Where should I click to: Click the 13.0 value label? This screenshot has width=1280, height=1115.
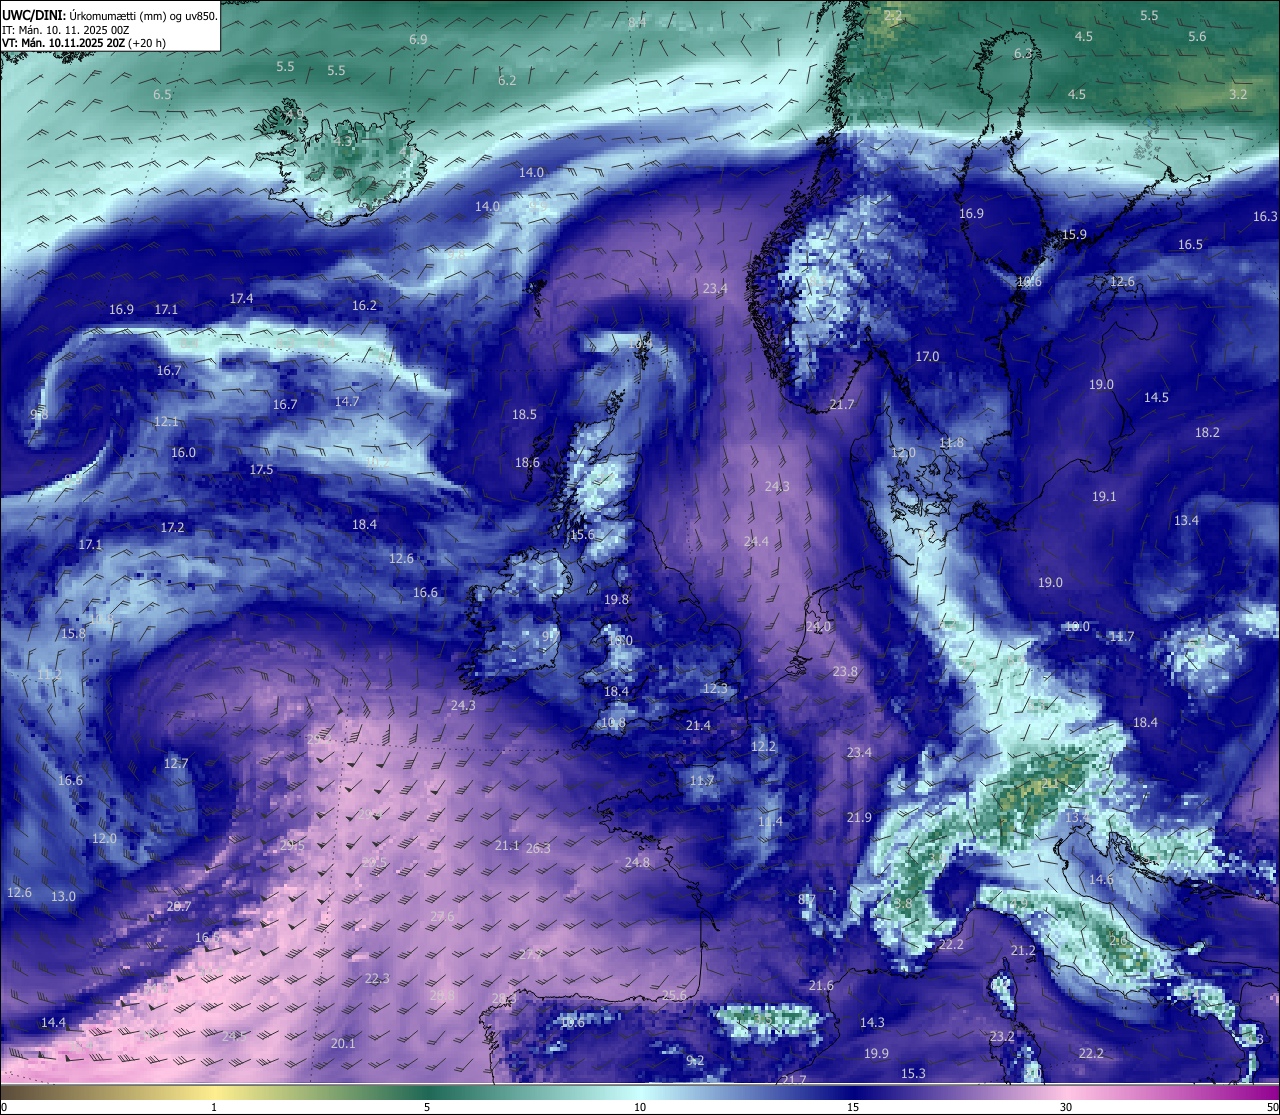(x=63, y=896)
